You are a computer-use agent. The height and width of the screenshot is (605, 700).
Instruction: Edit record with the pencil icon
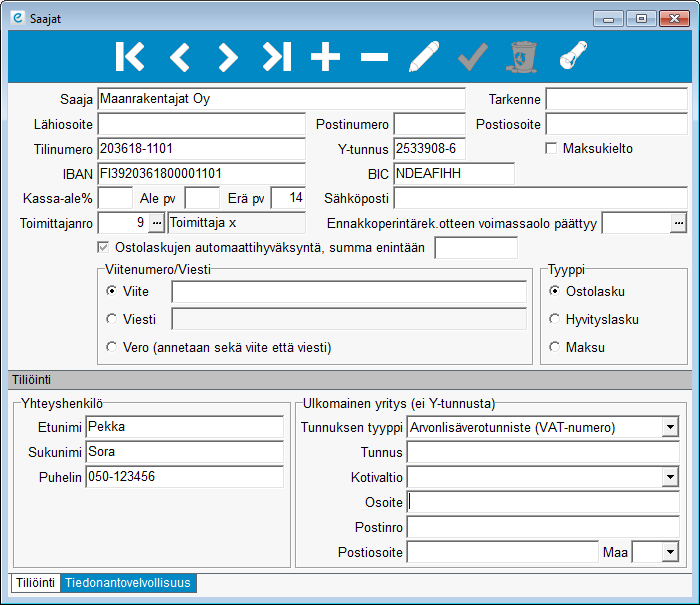[x=424, y=56]
